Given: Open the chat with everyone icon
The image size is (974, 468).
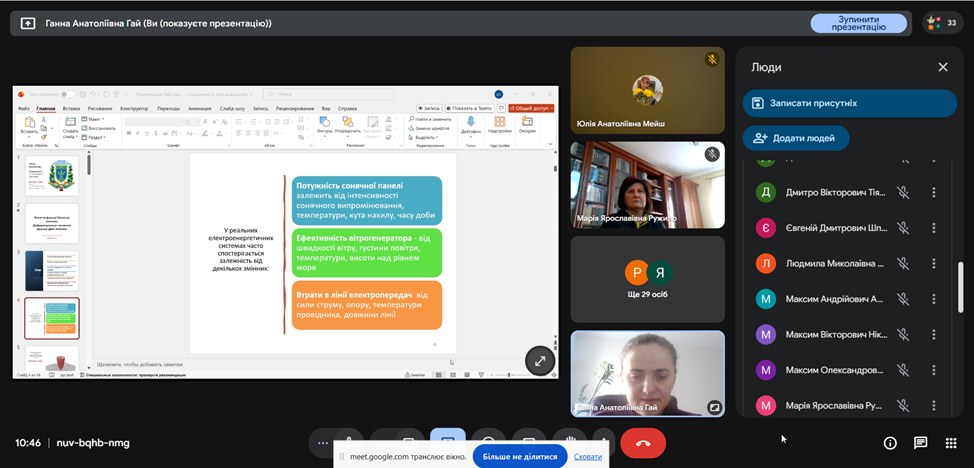Looking at the screenshot, I should tap(921, 443).
